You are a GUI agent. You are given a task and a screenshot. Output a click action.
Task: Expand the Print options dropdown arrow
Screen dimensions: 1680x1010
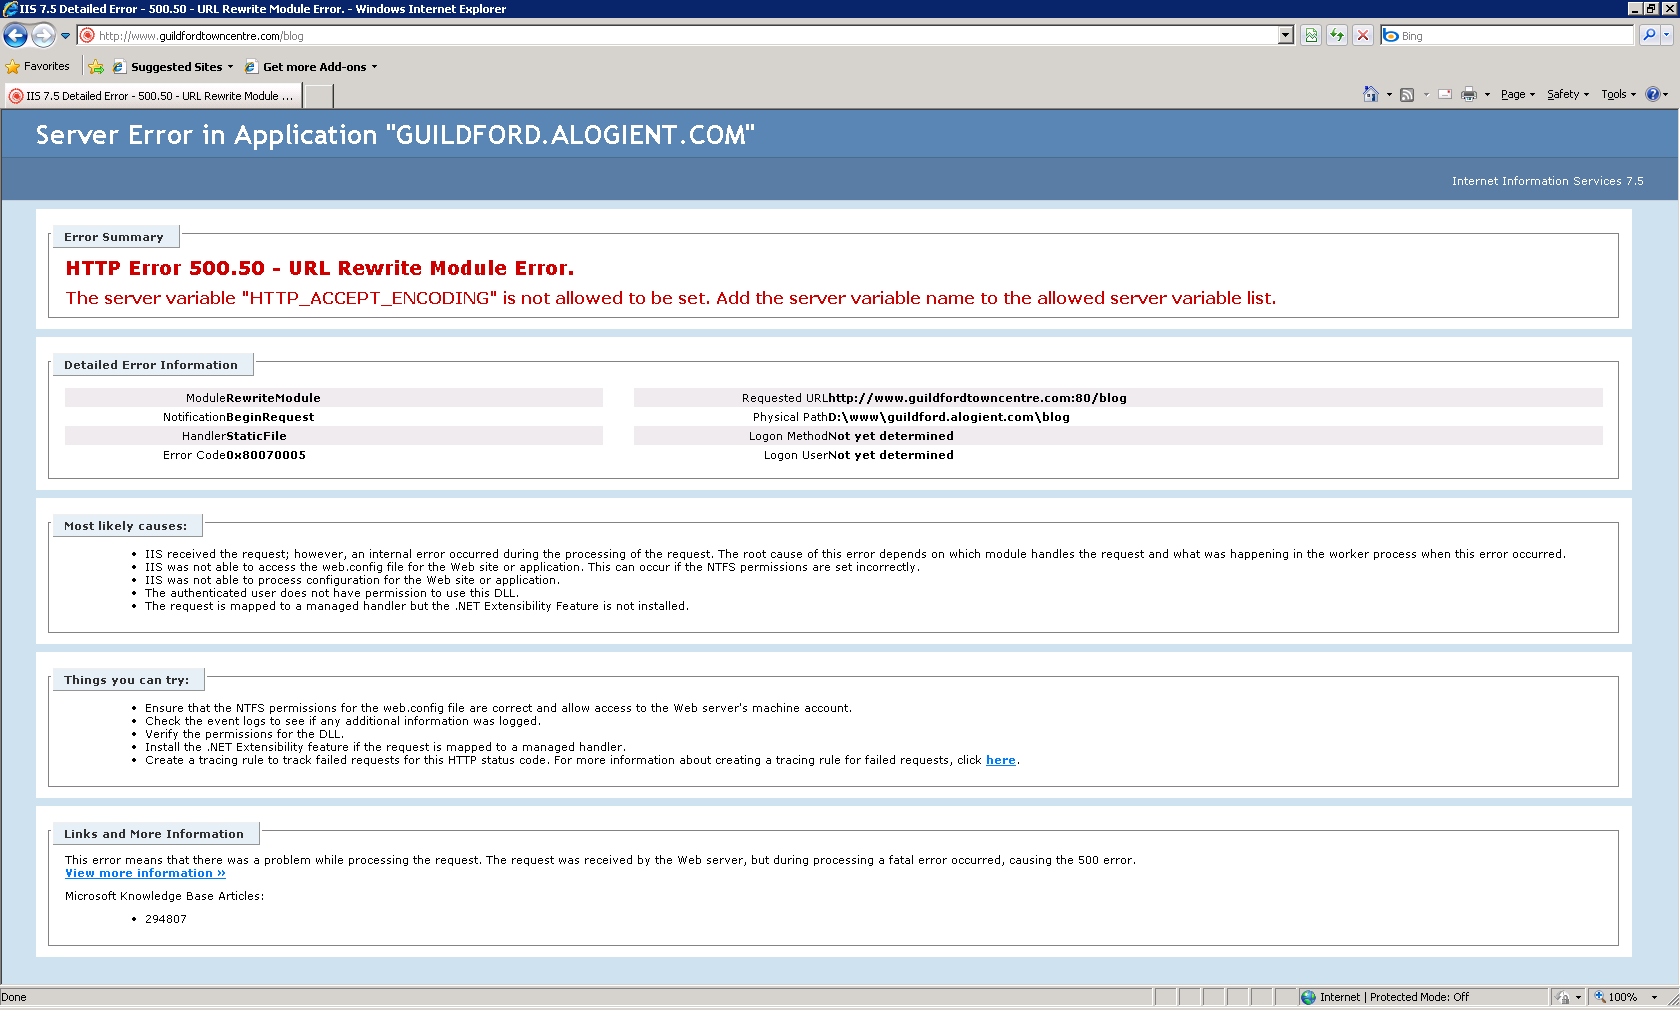coord(1487,94)
